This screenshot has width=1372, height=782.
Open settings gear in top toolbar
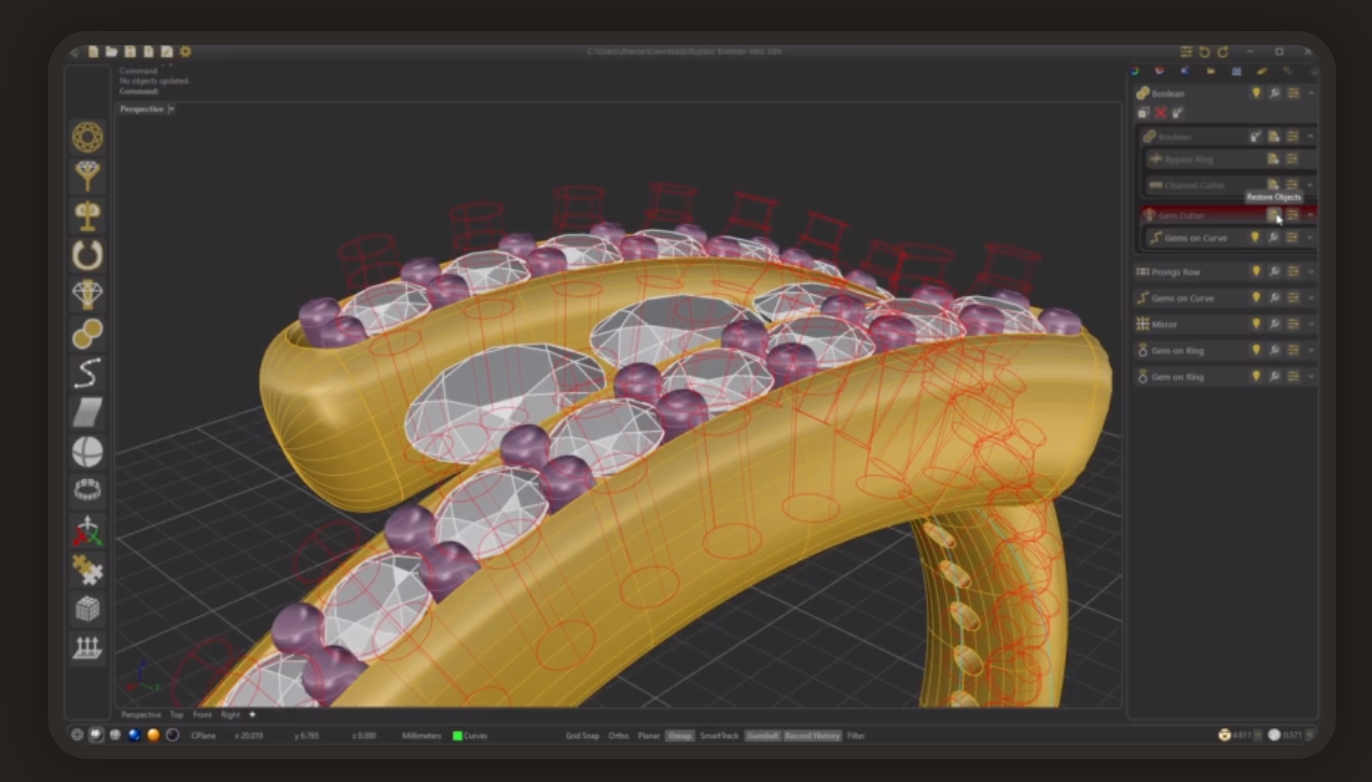tap(185, 52)
